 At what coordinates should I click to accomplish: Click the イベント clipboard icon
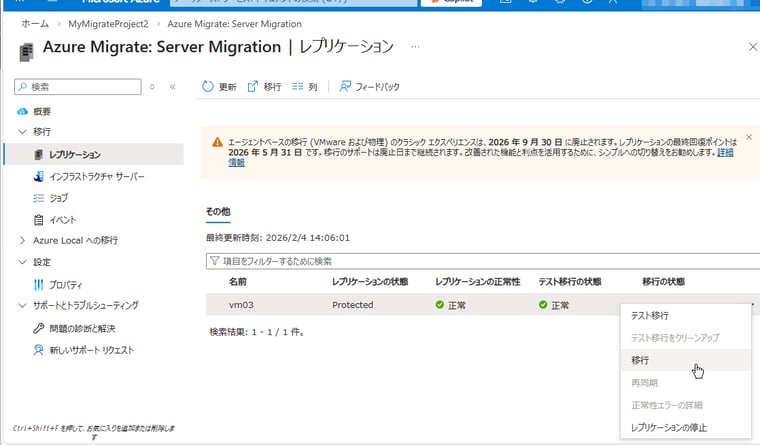[x=39, y=220]
